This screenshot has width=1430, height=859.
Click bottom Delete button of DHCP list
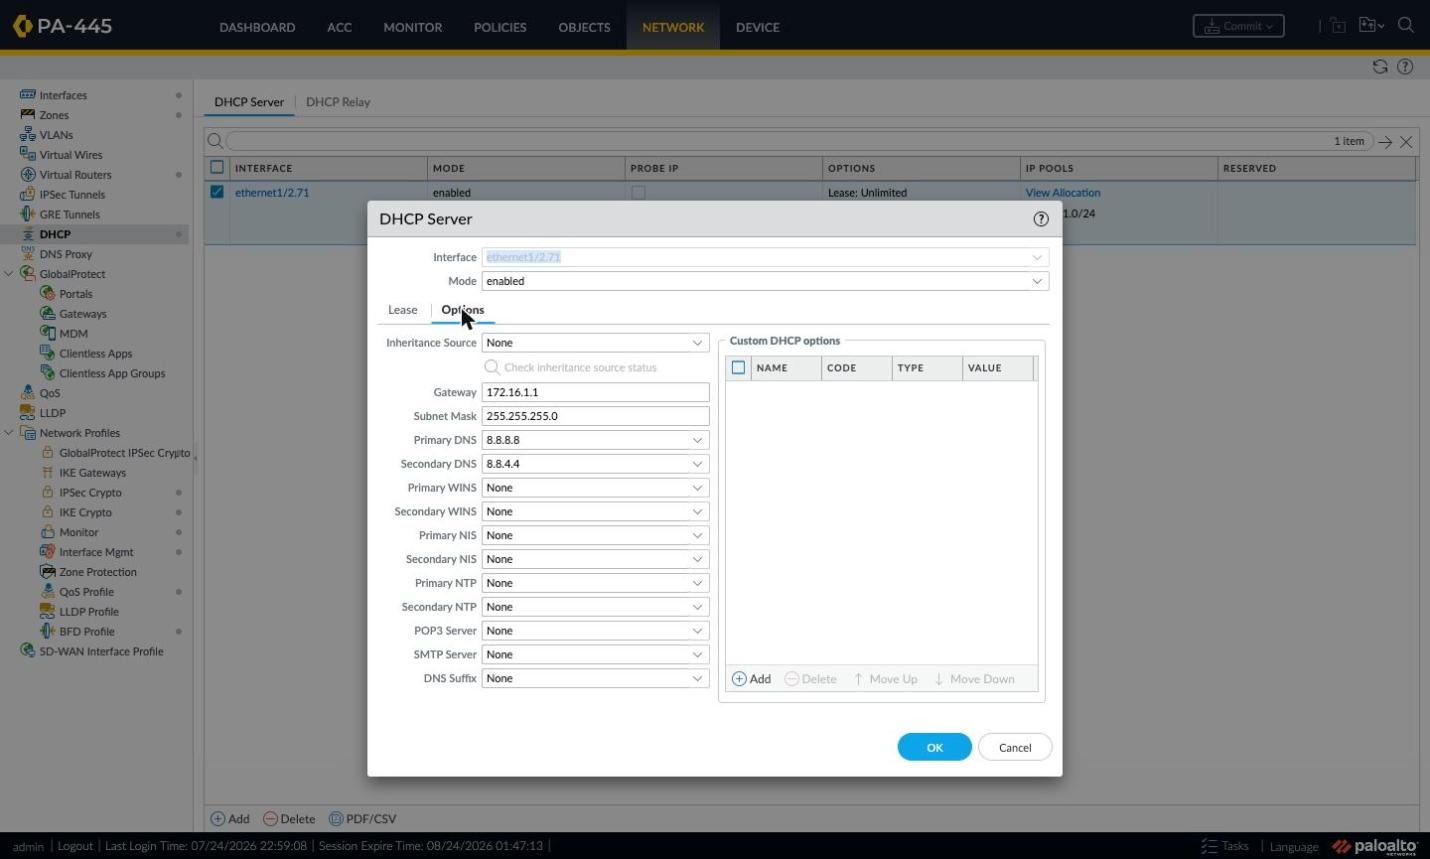[x=289, y=819]
